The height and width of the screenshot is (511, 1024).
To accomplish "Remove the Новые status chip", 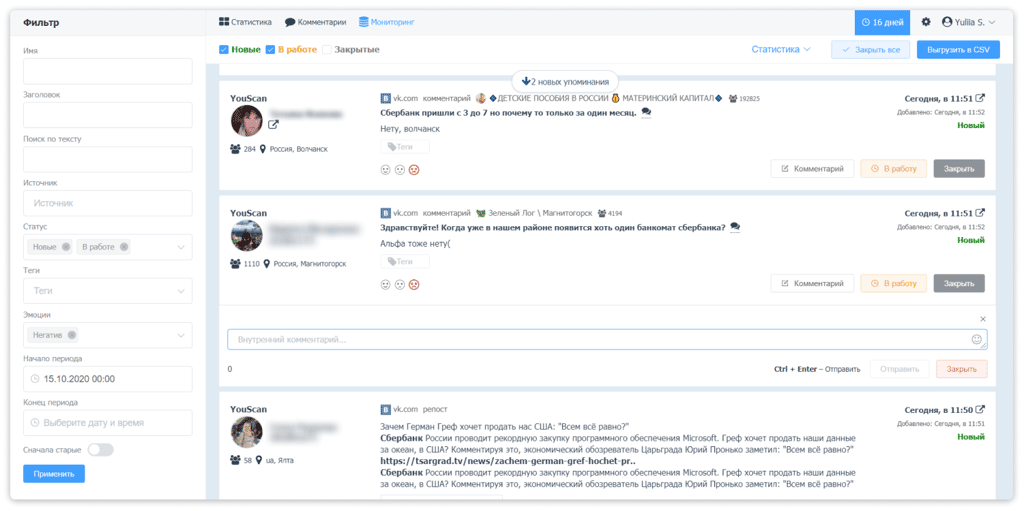I will pos(66,247).
